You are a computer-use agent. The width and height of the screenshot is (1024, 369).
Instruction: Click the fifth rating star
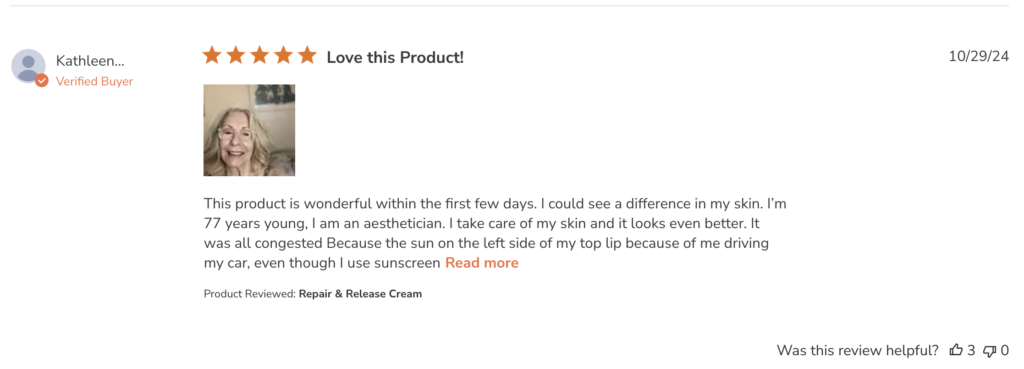point(307,56)
